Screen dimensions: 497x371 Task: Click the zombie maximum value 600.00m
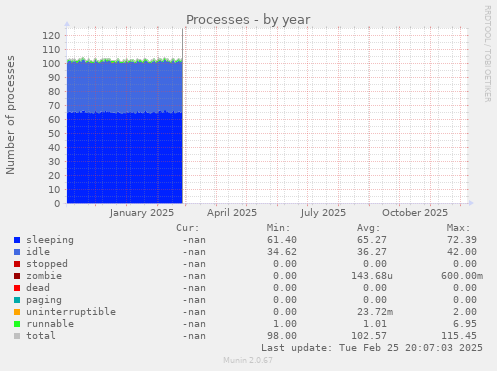point(462,276)
